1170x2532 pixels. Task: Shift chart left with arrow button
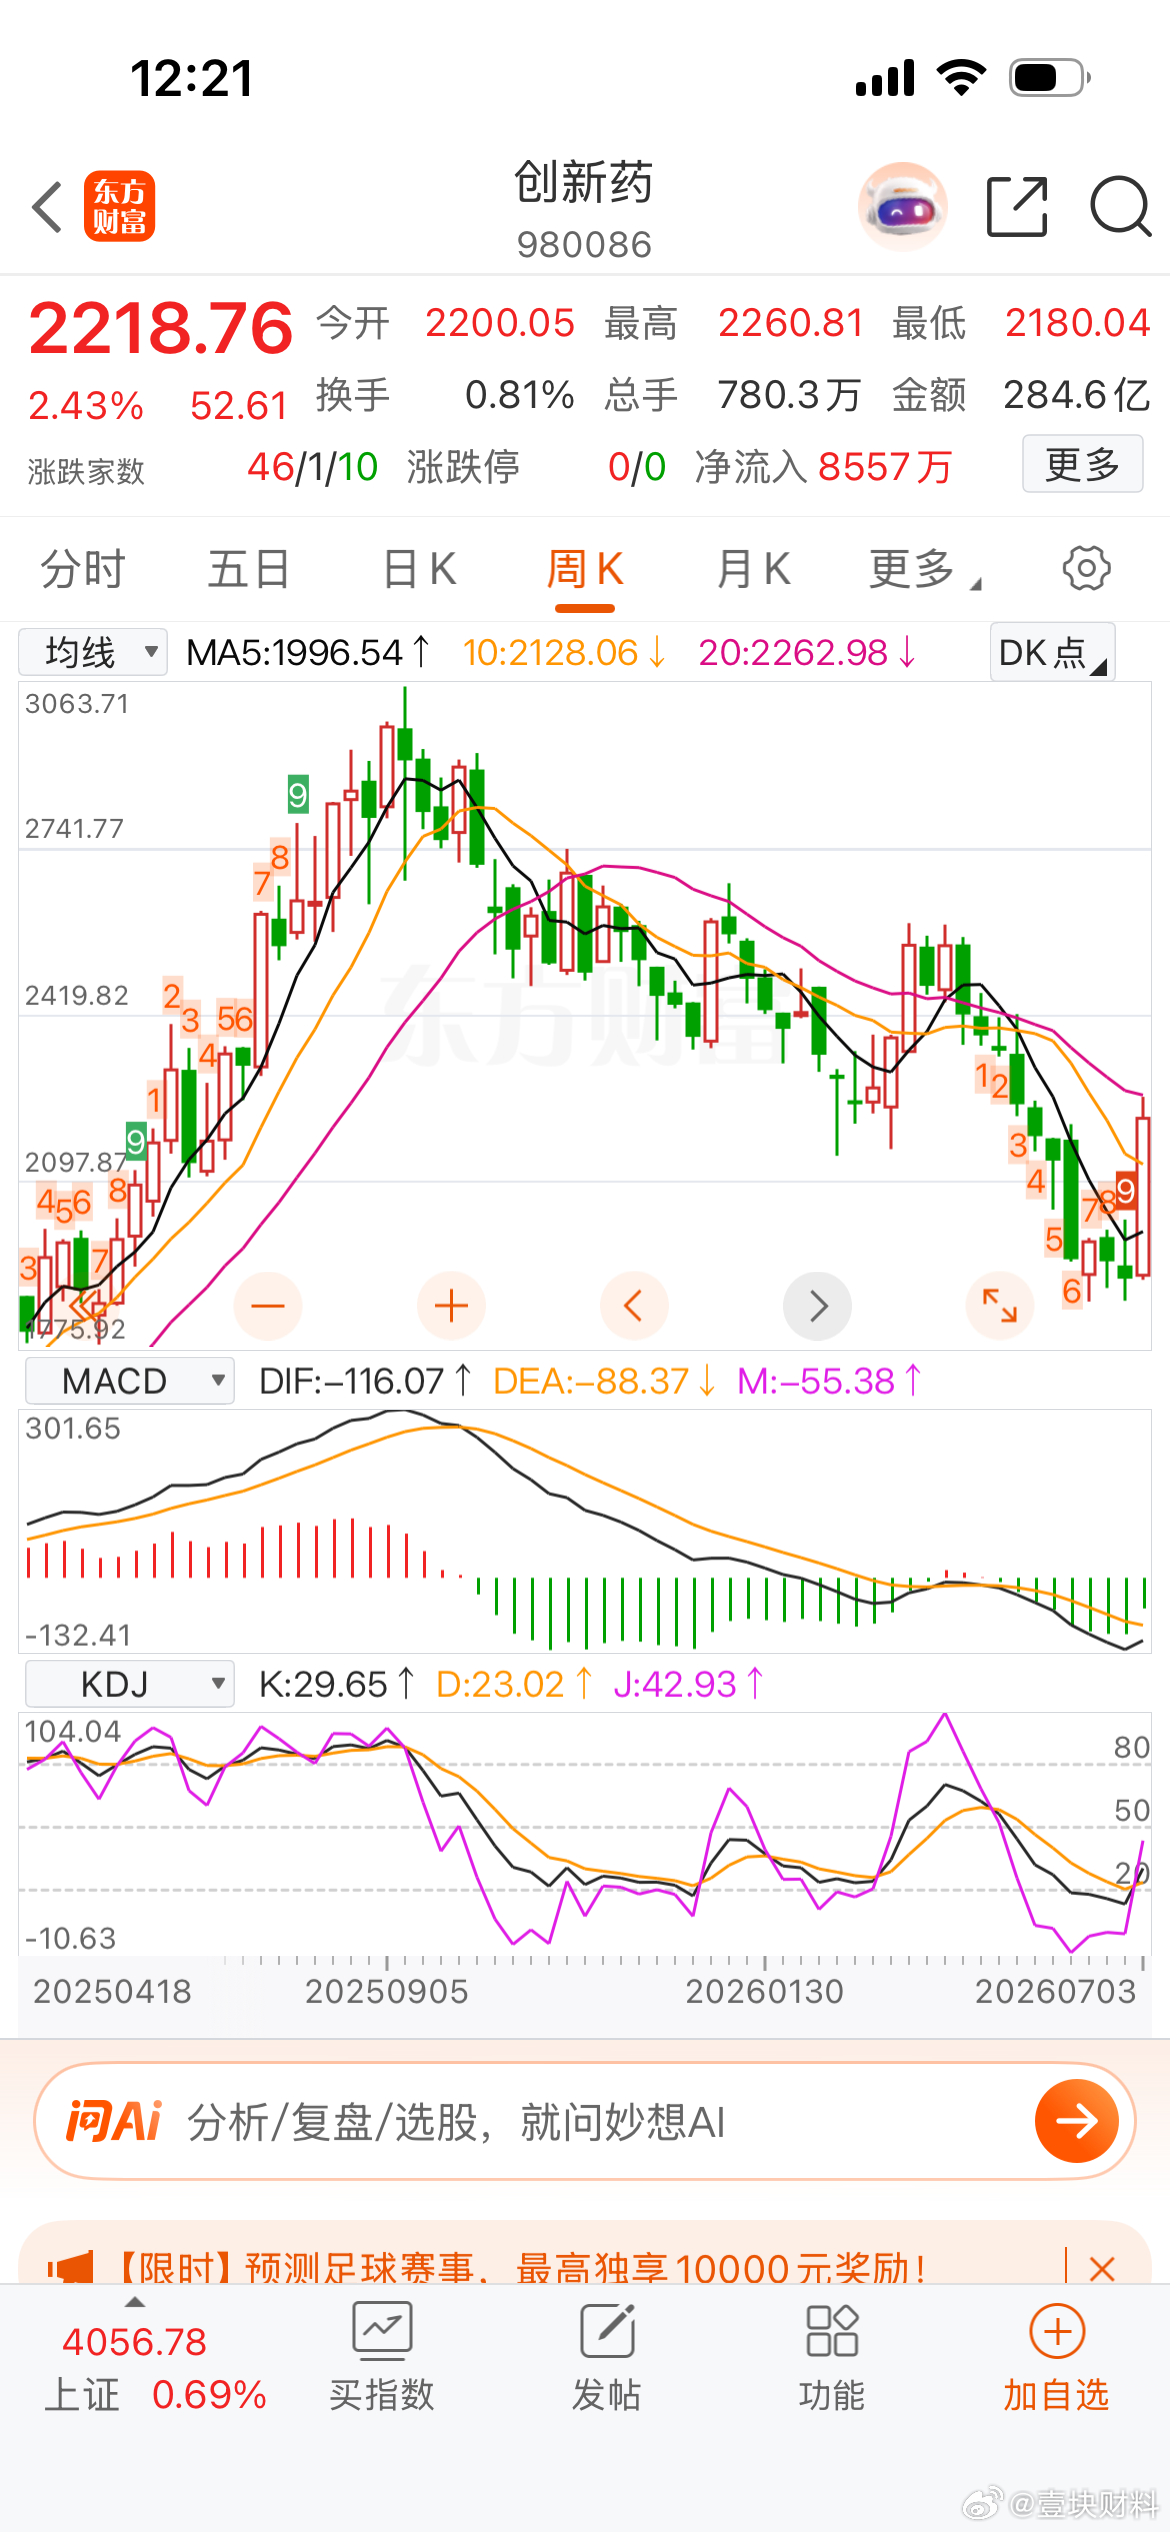pos(634,1305)
